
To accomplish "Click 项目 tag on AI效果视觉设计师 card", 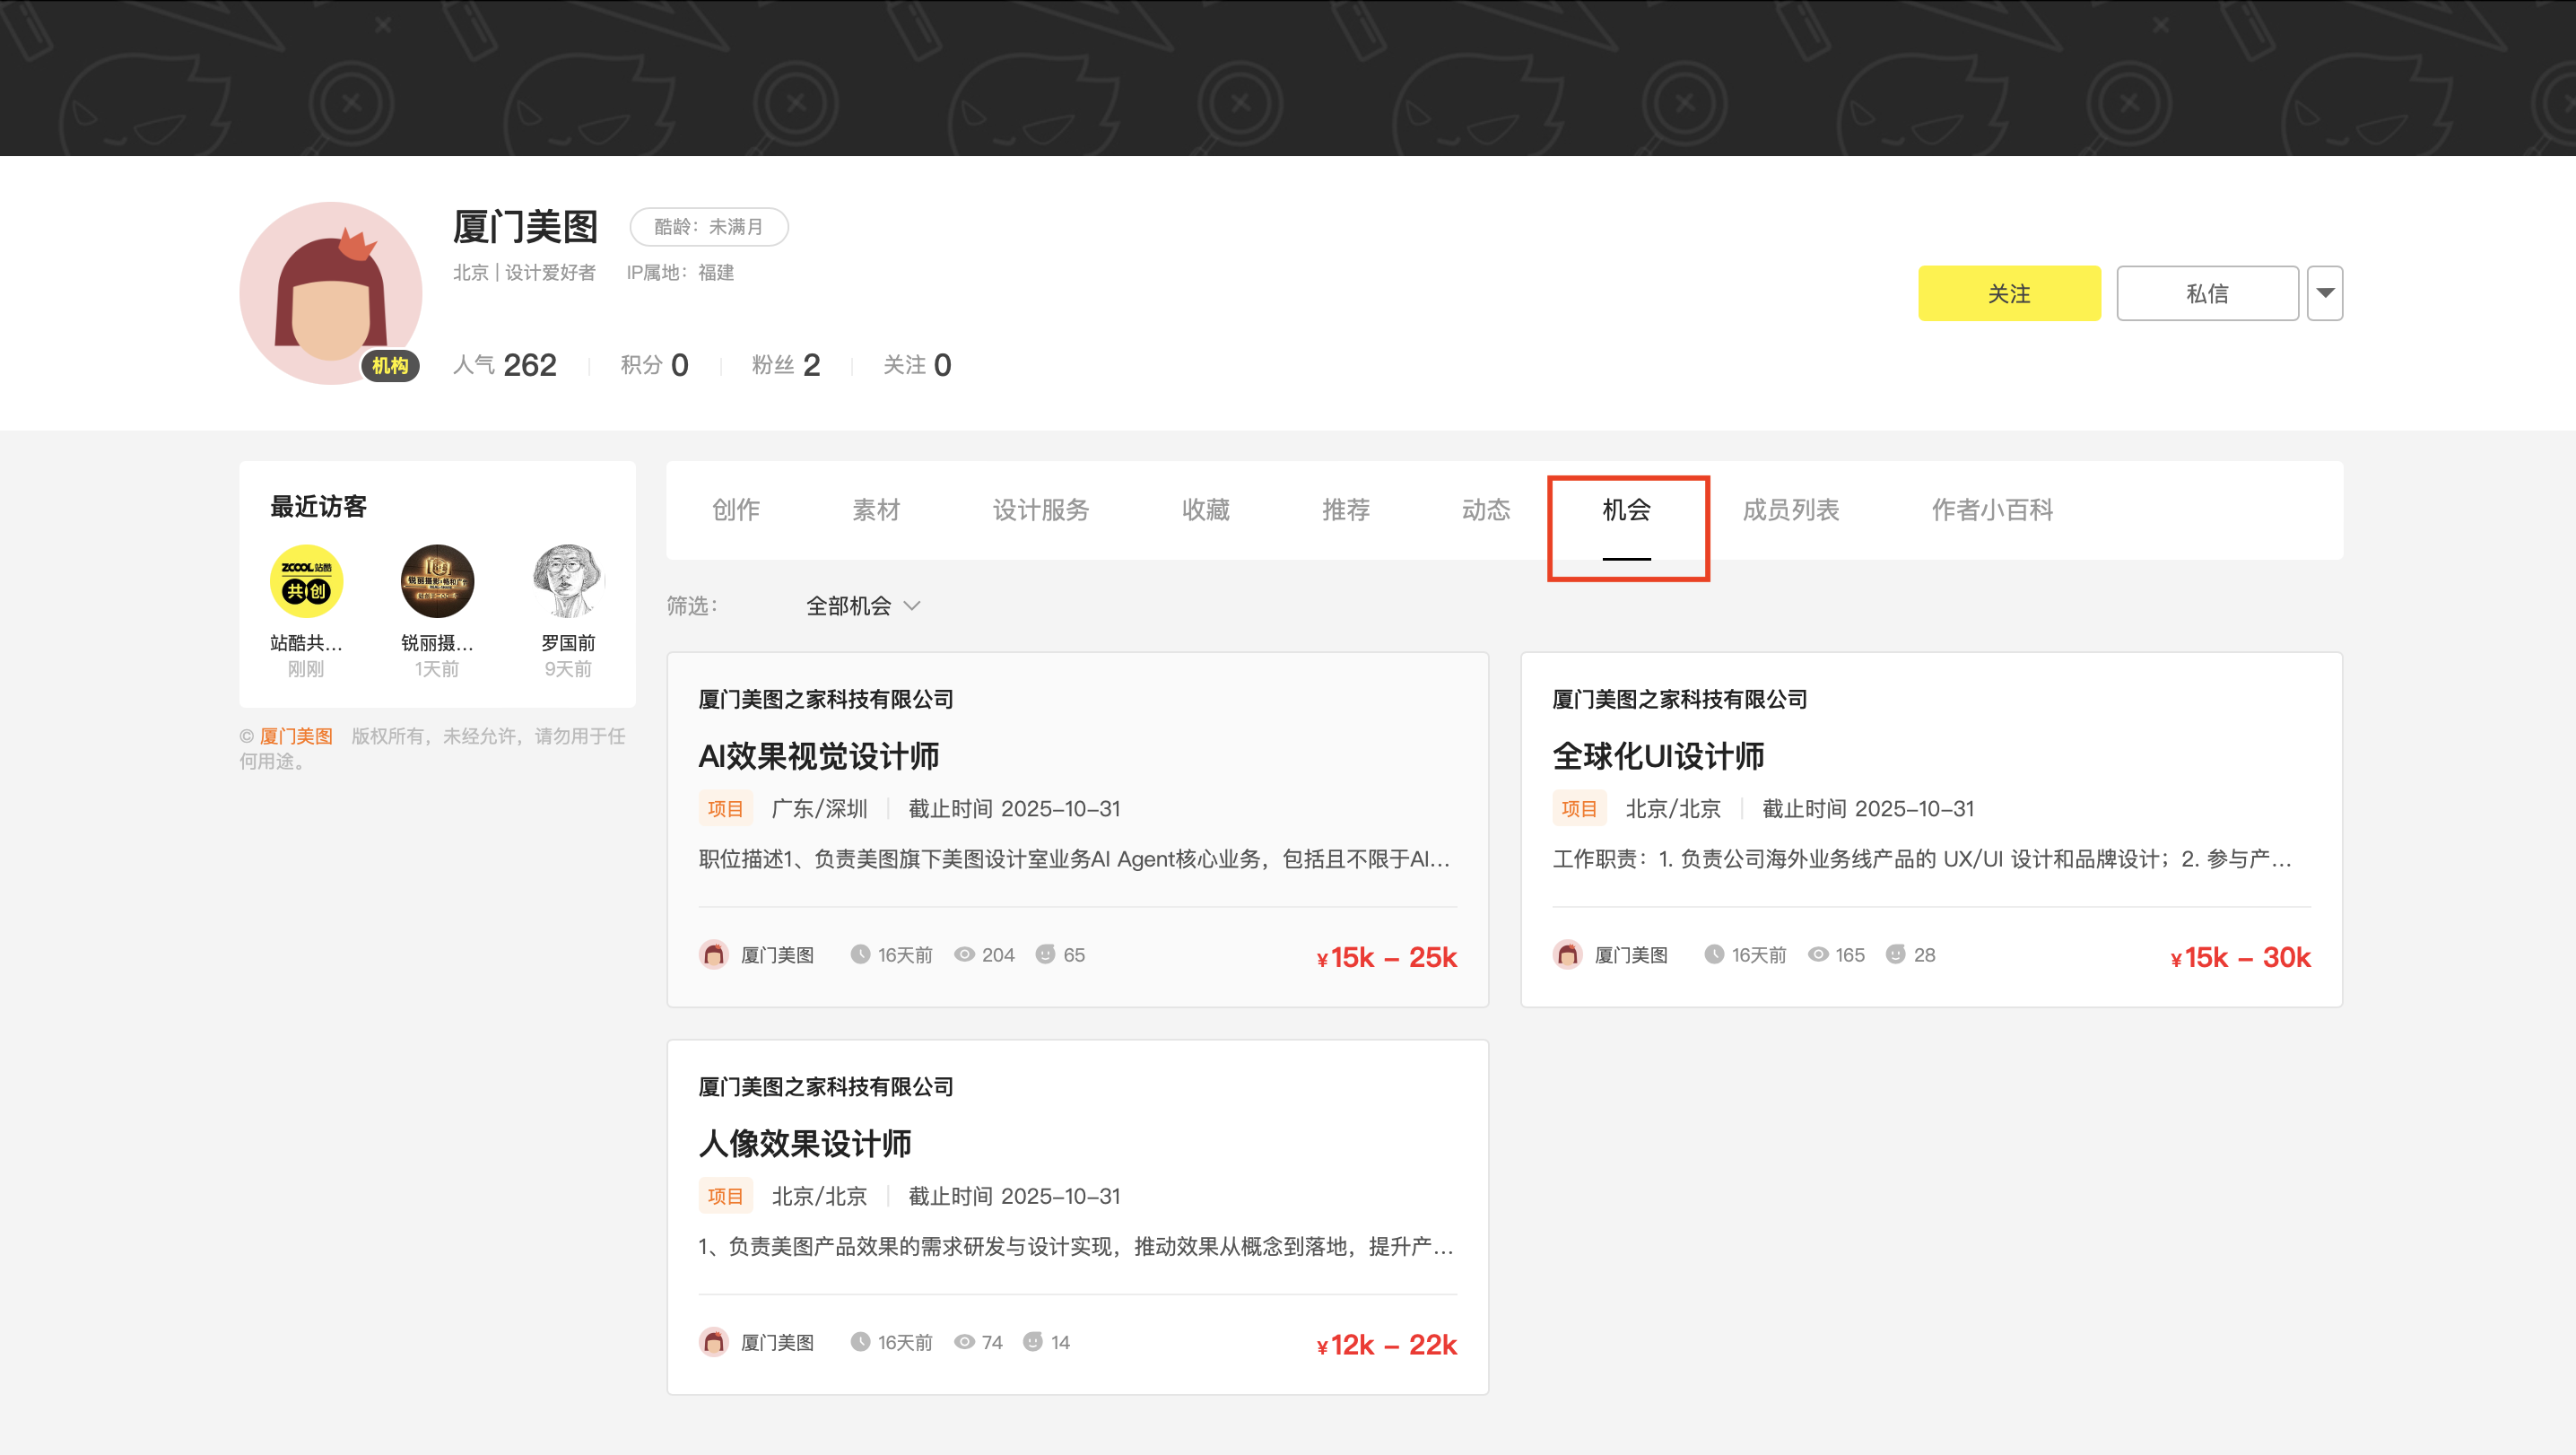I will pyautogui.click(x=725, y=808).
